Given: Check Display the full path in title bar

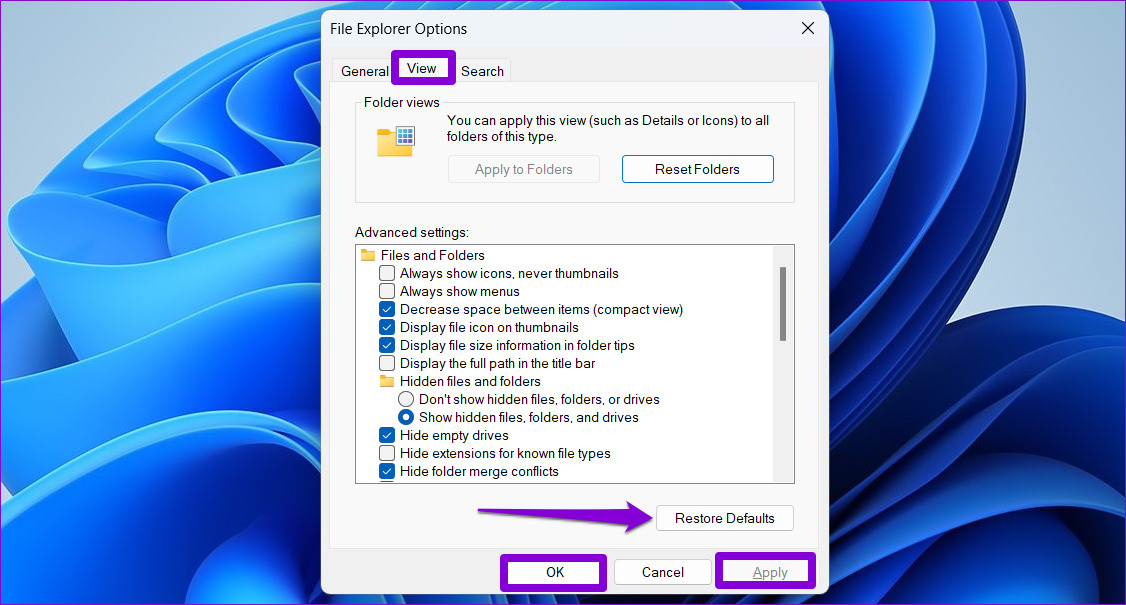Looking at the screenshot, I should pyautogui.click(x=387, y=363).
